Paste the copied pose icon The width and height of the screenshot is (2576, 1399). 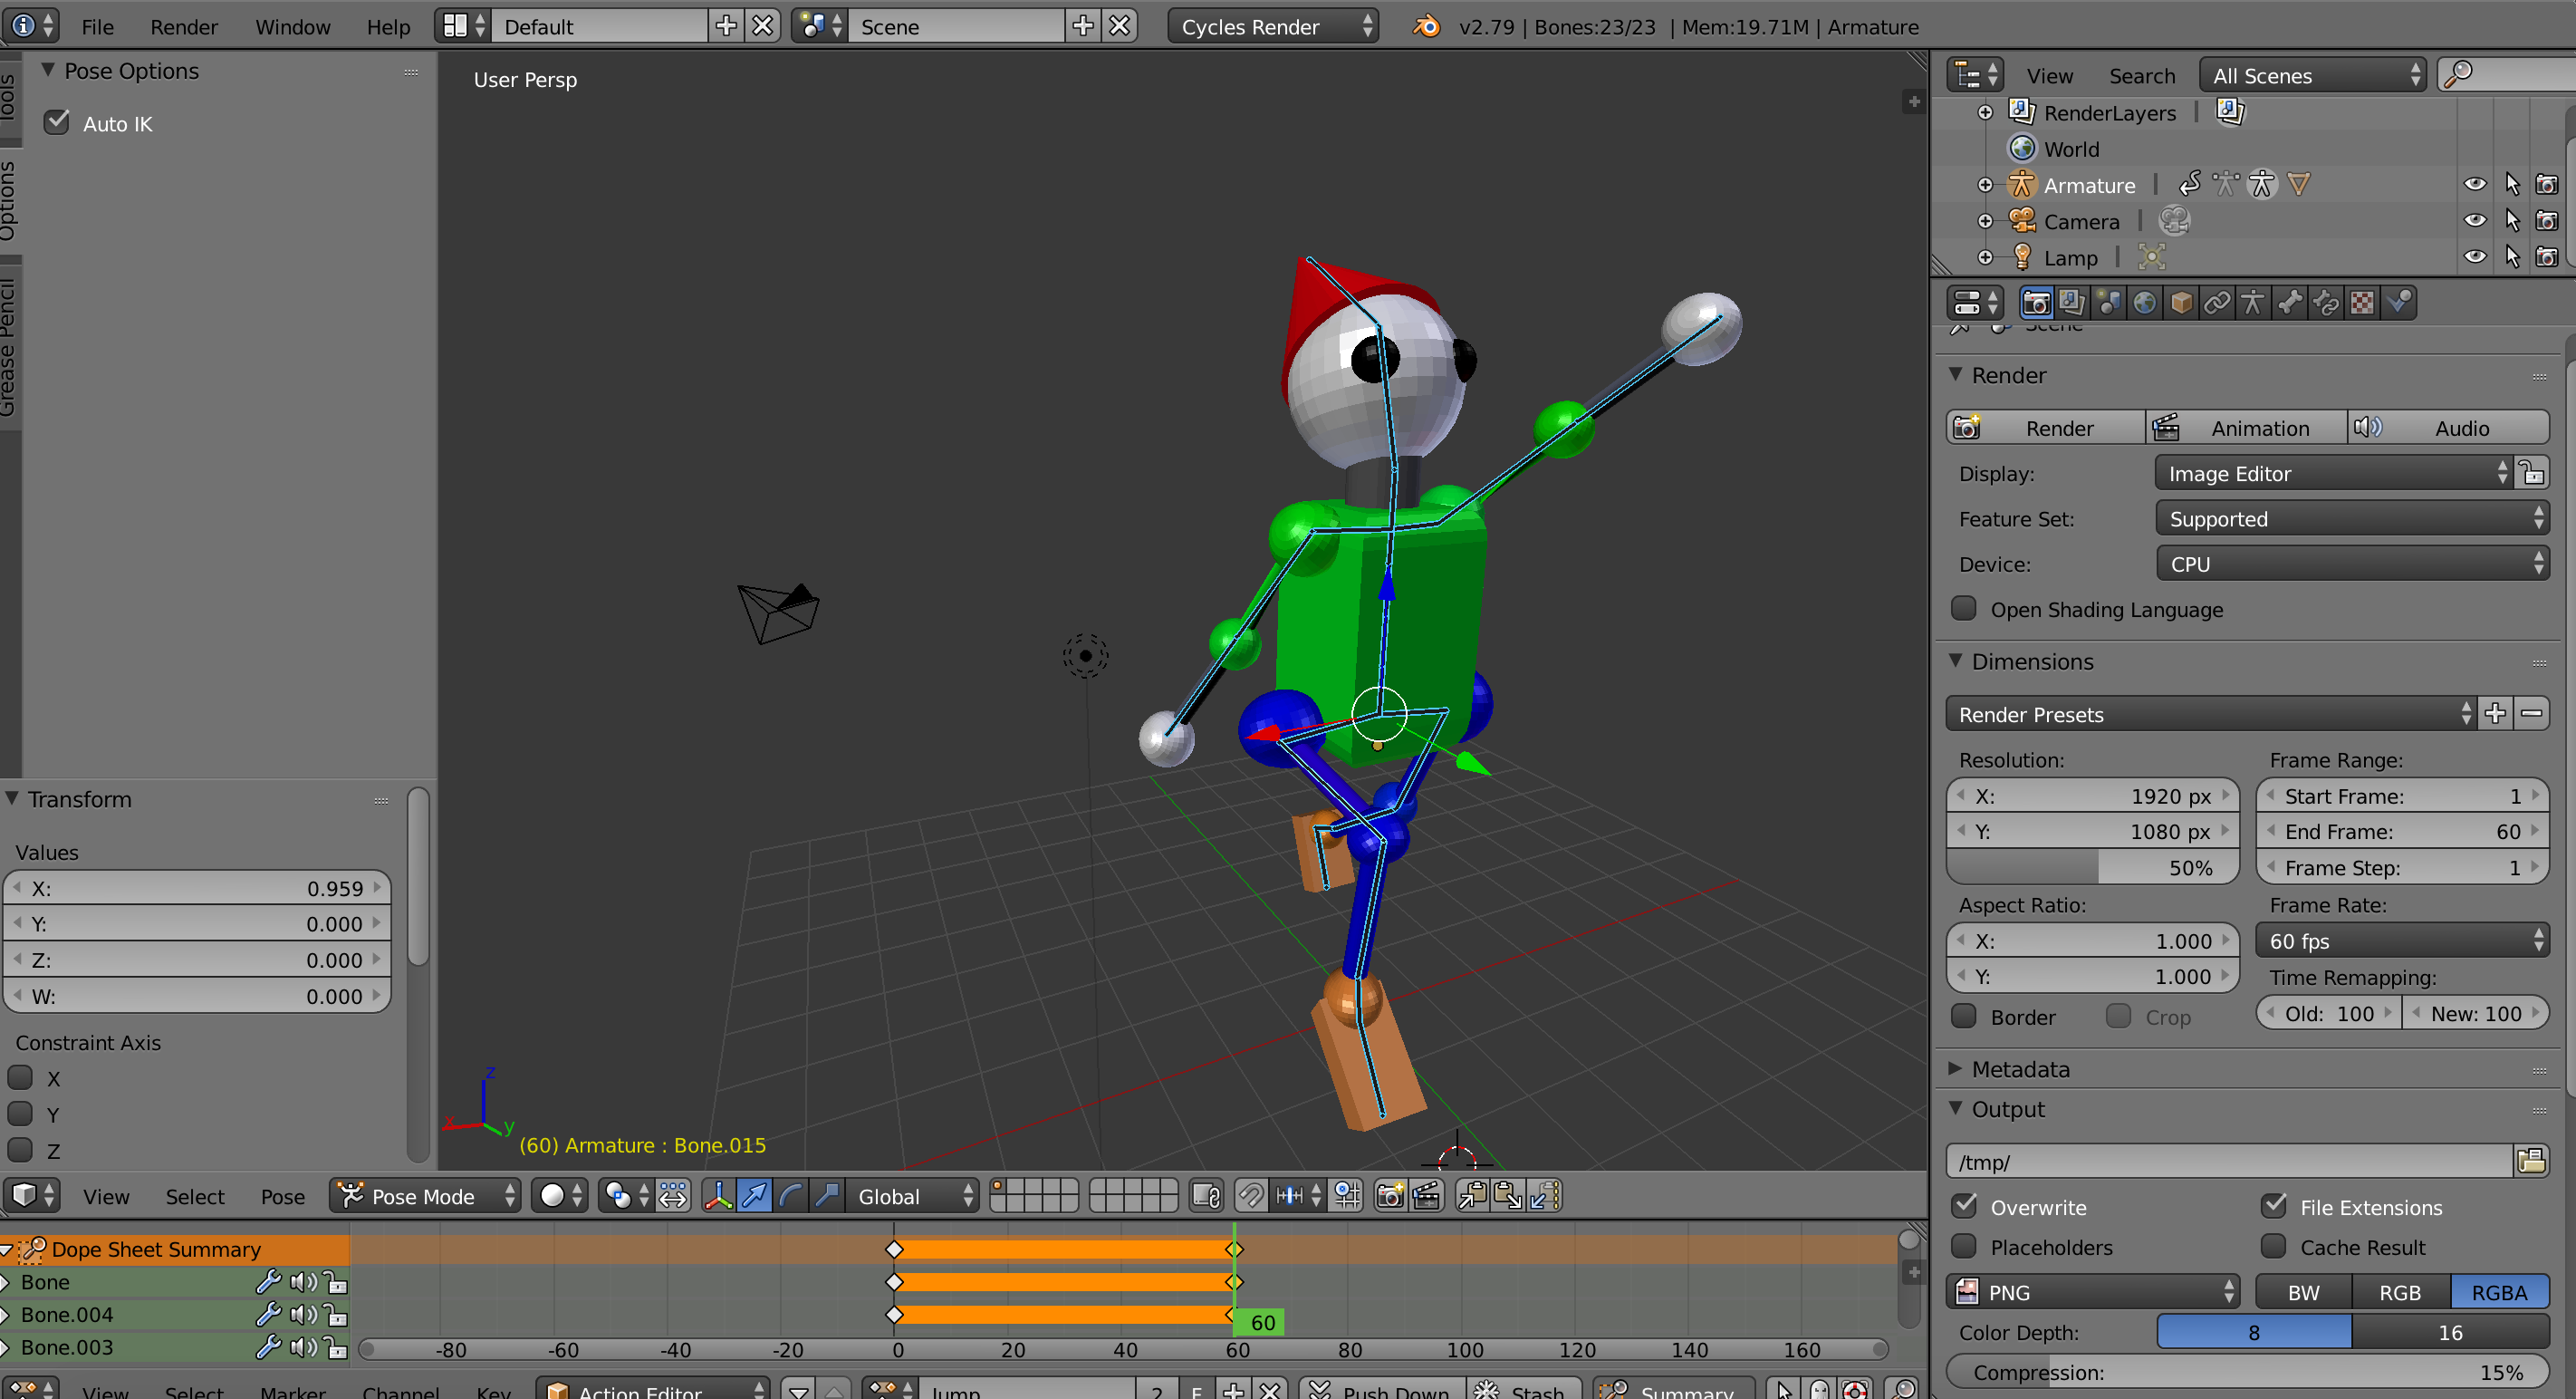[1507, 1196]
